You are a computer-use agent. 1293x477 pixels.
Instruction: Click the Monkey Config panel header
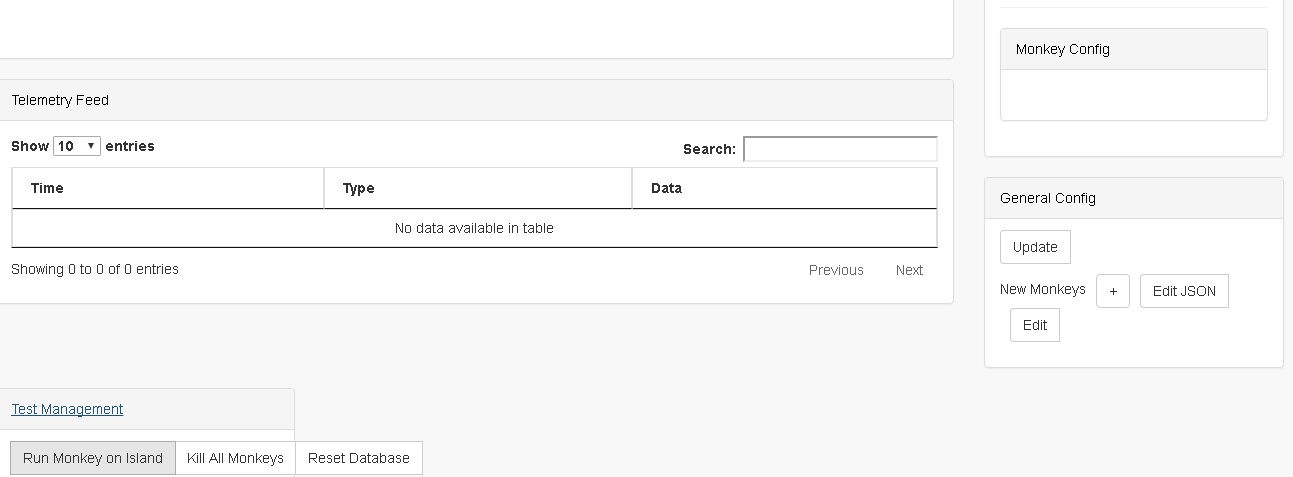[1133, 49]
